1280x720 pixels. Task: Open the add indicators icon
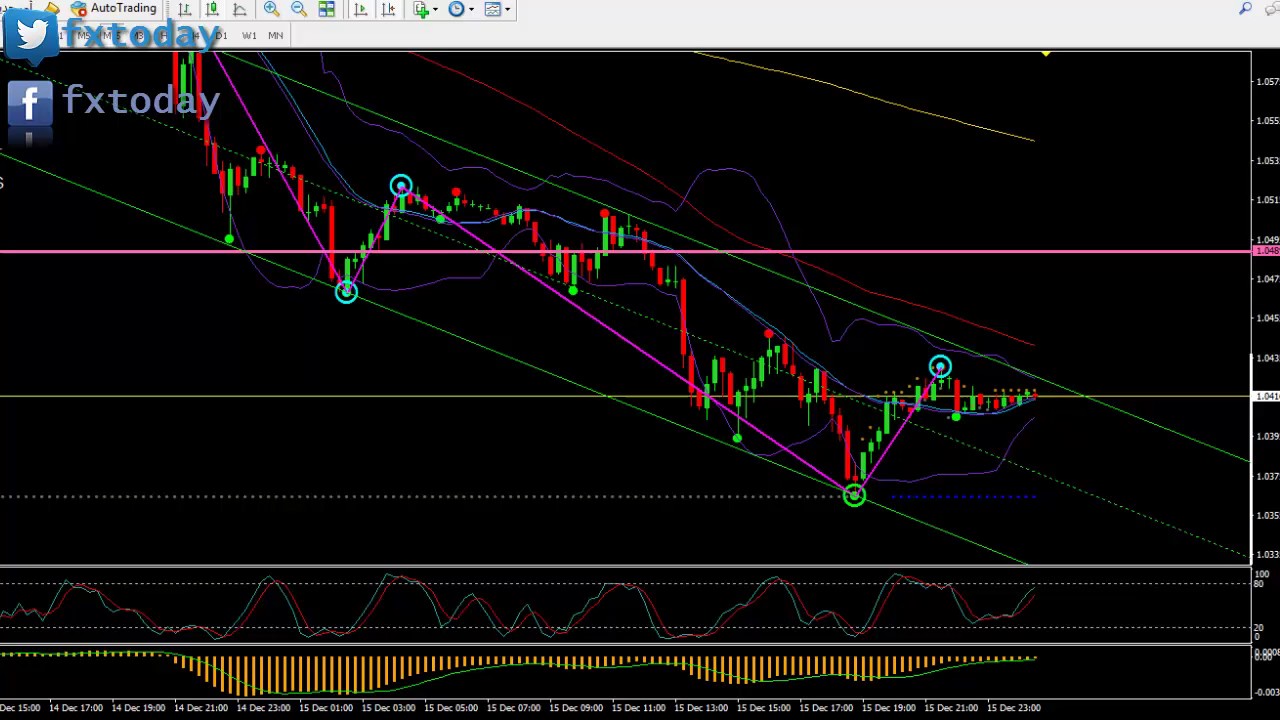(x=421, y=9)
